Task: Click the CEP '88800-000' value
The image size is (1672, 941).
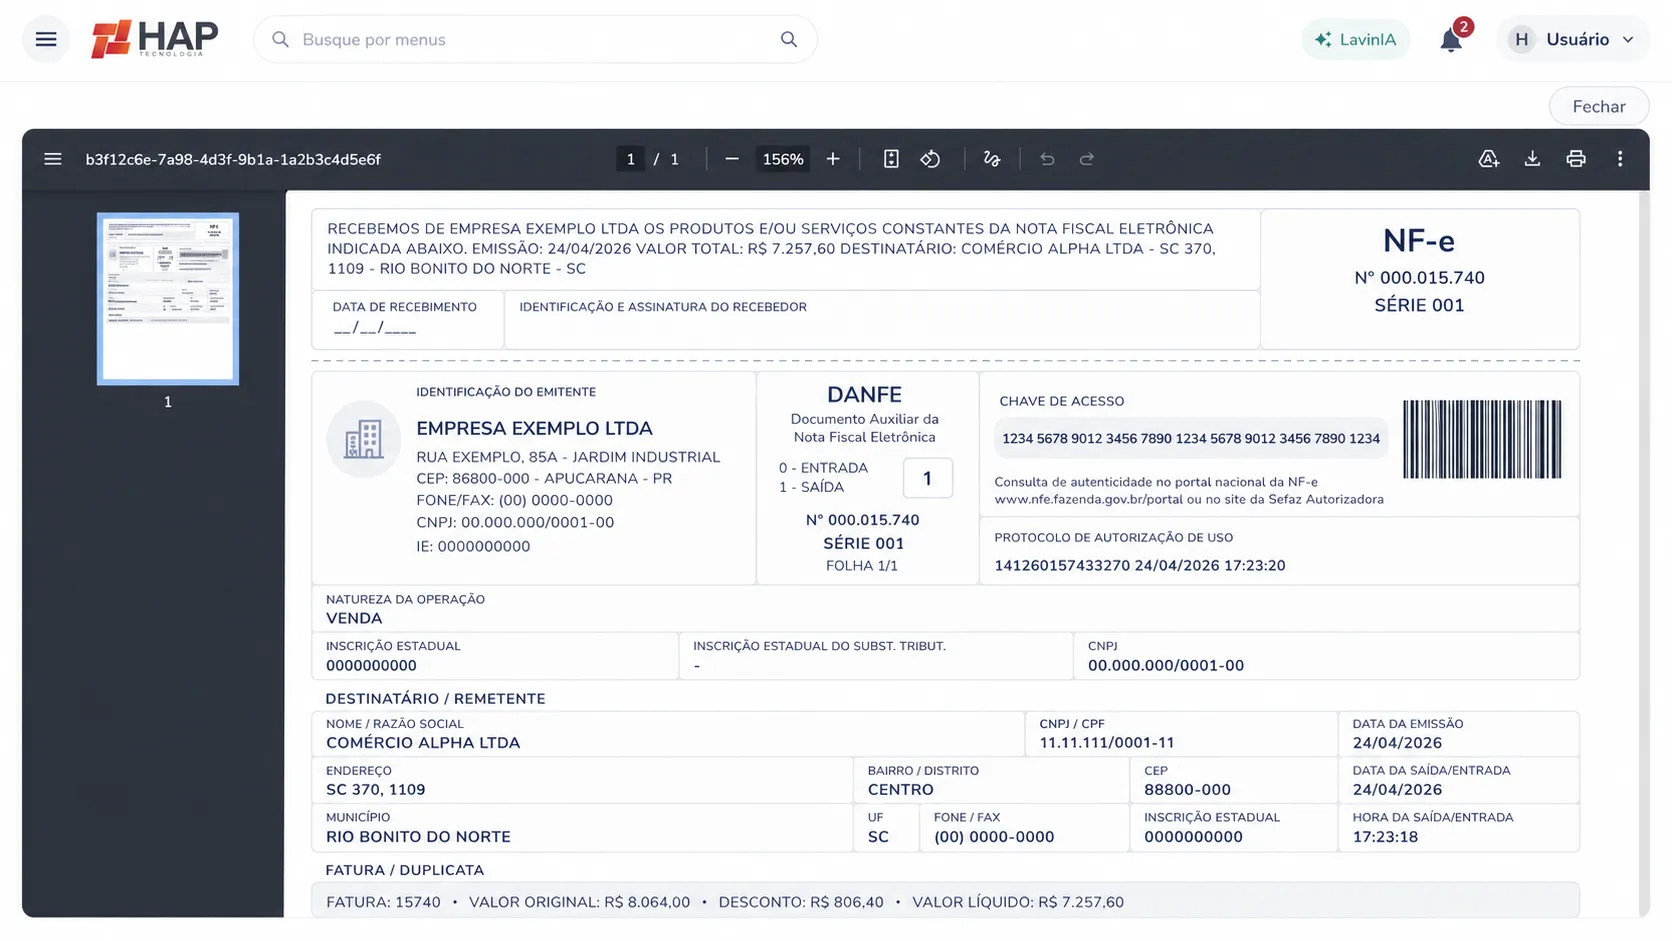Action: 1187,790
